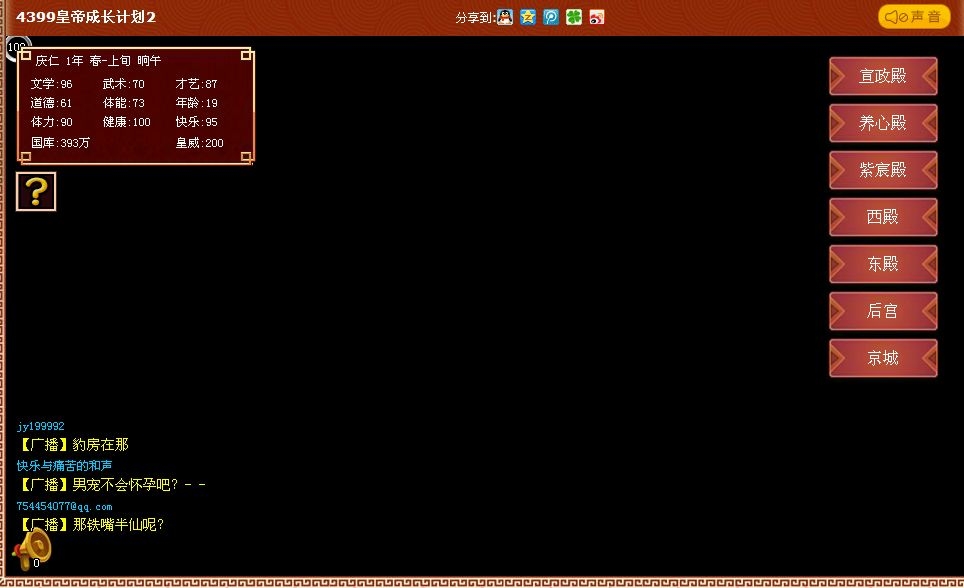This screenshot has height=588, width=964.
Task: Click the round level badge at top-left
Action: point(14,46)
